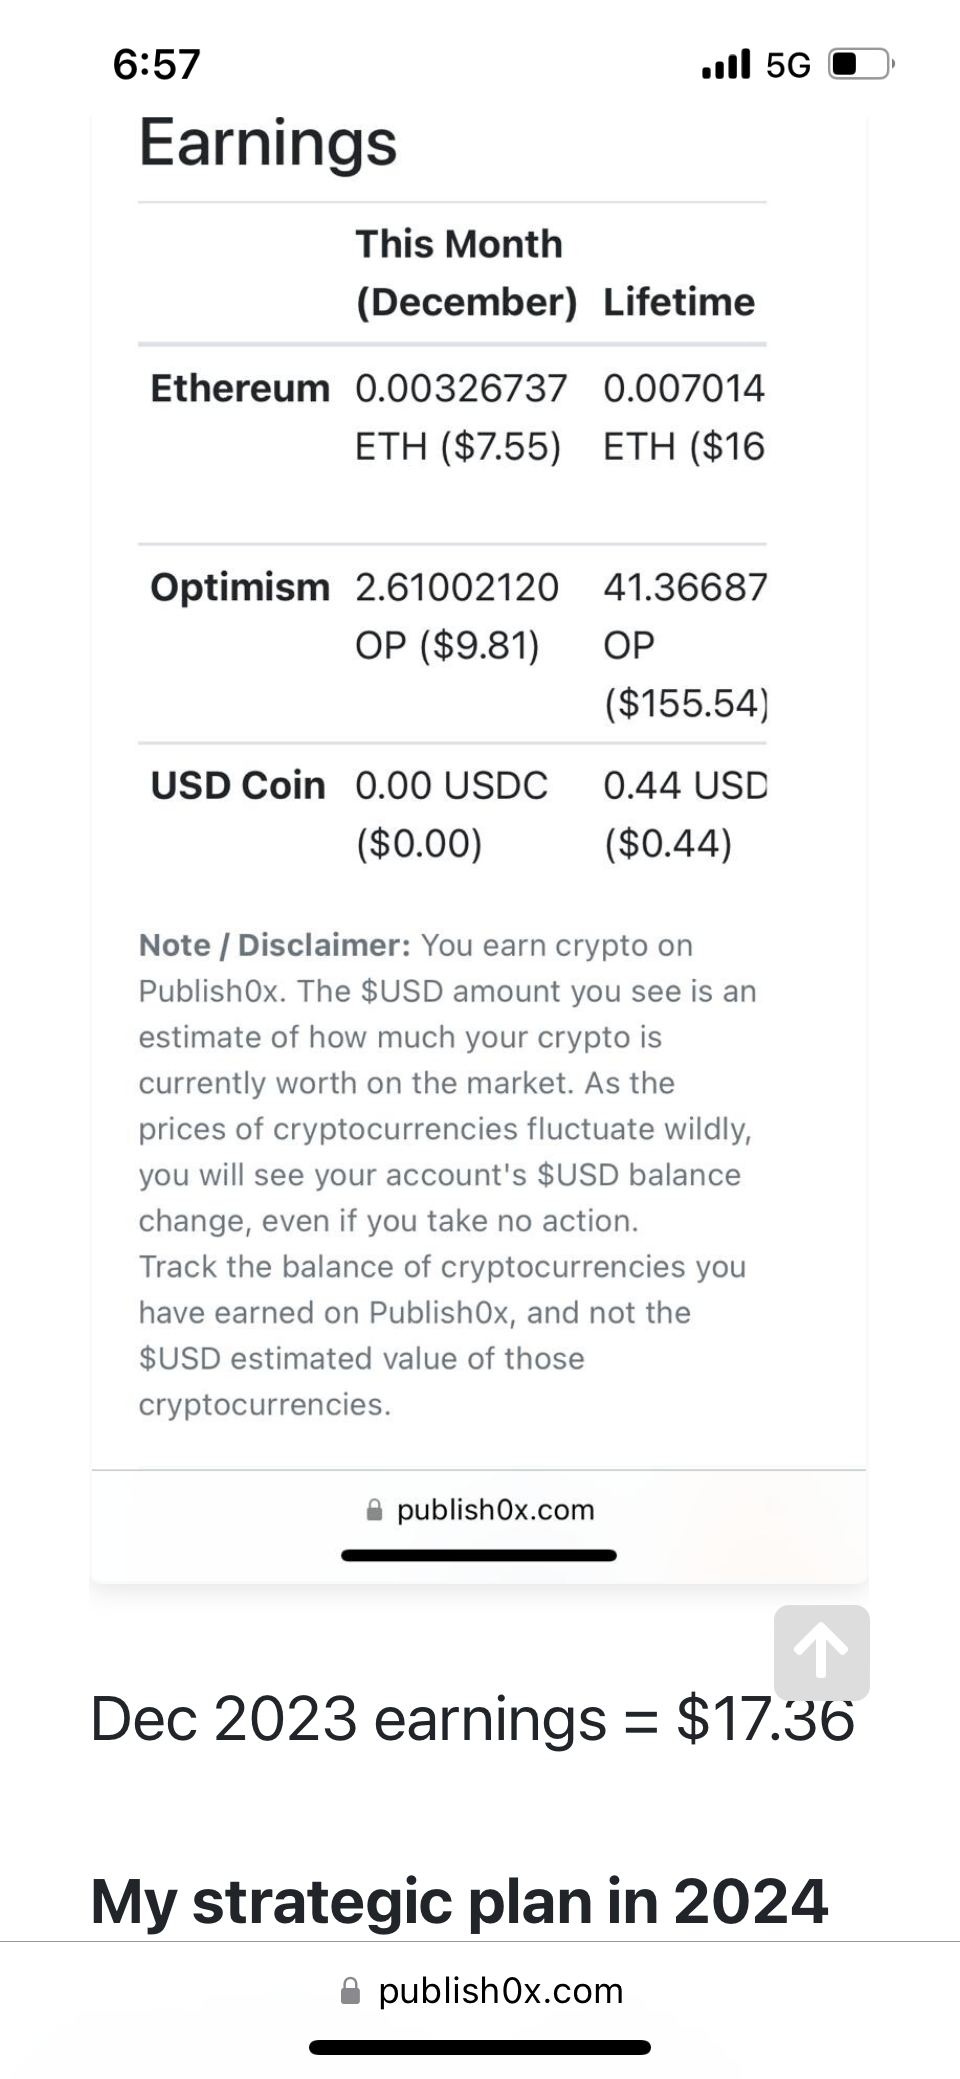Click the Note / Disclaimer bold label

click(274, 945)
